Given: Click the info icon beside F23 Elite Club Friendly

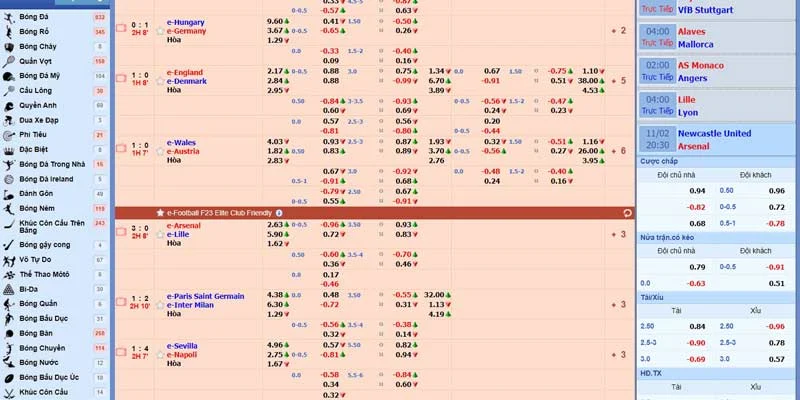Looking at the screenshot, I should coord(279,213).
